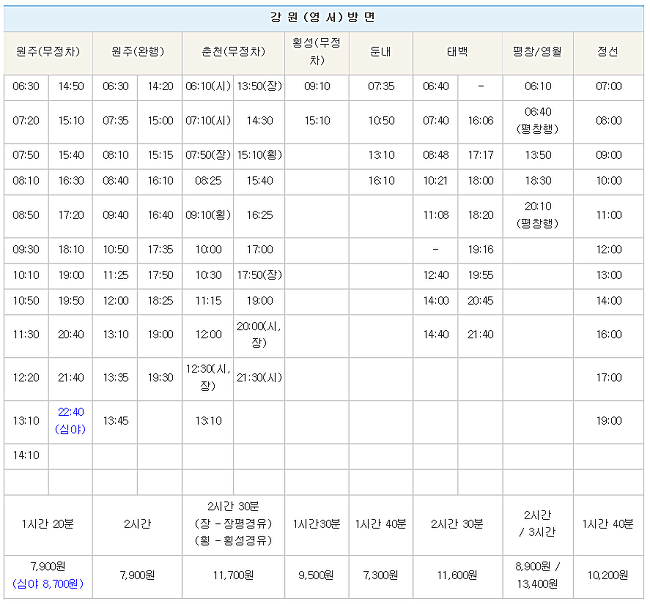Screen dimensions: 650x604
Task: Click the 12:30(시, 장) departure cell
Action: [x=208, y=378]
